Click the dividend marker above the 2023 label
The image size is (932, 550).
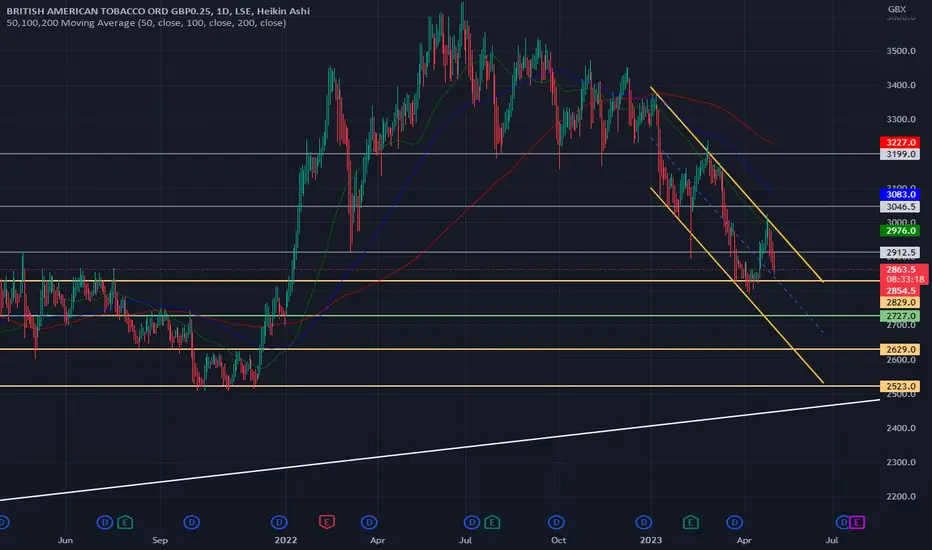[644, 523]
